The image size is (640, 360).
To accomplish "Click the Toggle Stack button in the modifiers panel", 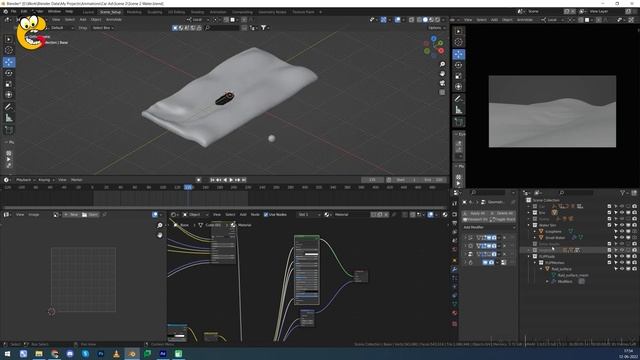I will point(503,220).
